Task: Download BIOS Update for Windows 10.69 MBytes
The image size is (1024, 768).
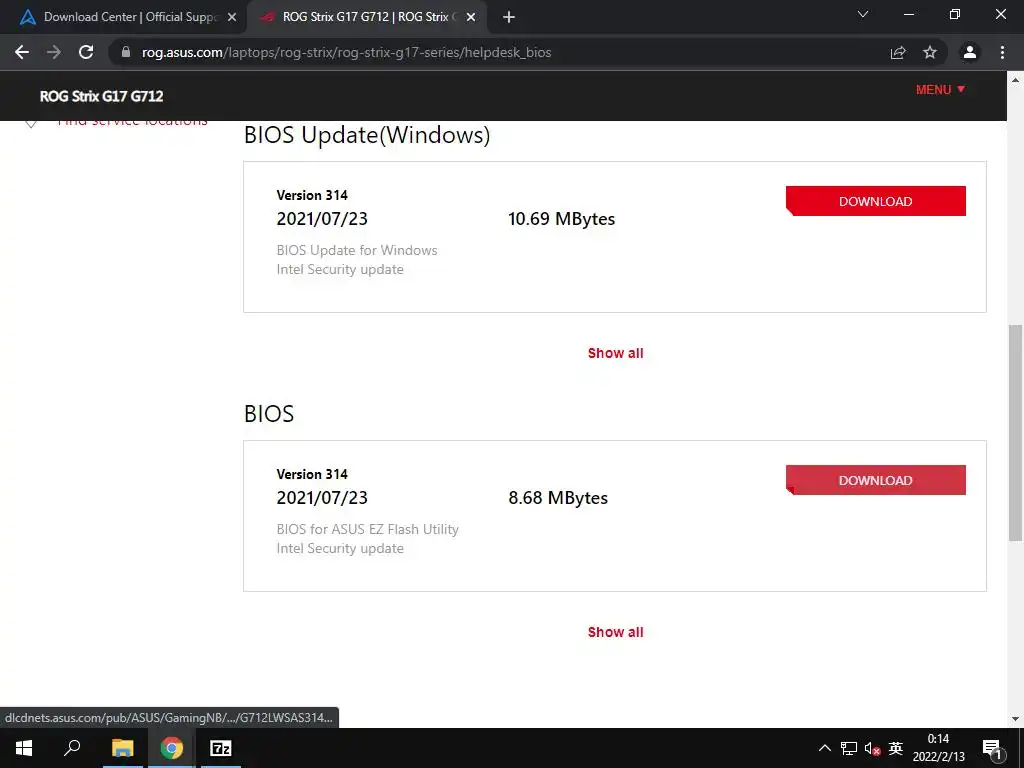Action: [x=876, y=201]
